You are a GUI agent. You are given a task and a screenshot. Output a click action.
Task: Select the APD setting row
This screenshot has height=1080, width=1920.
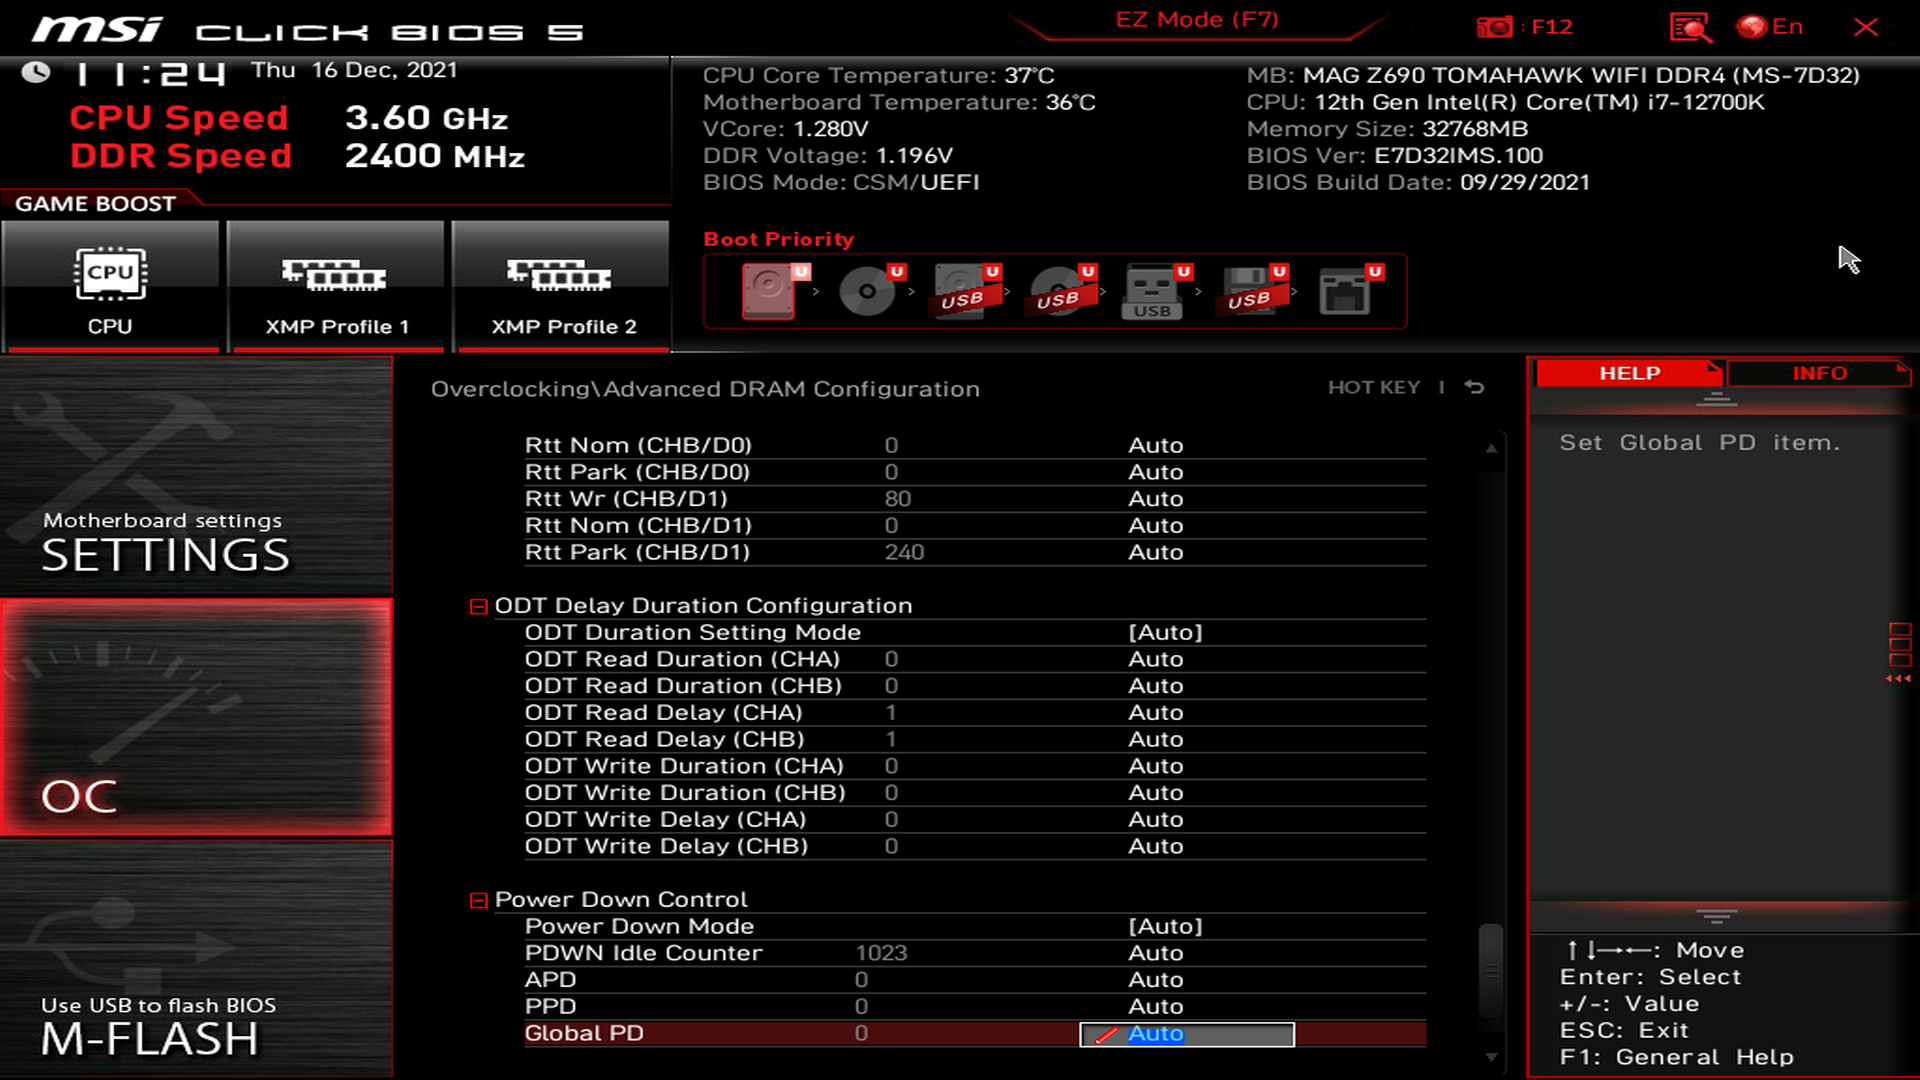pos(975,980)
